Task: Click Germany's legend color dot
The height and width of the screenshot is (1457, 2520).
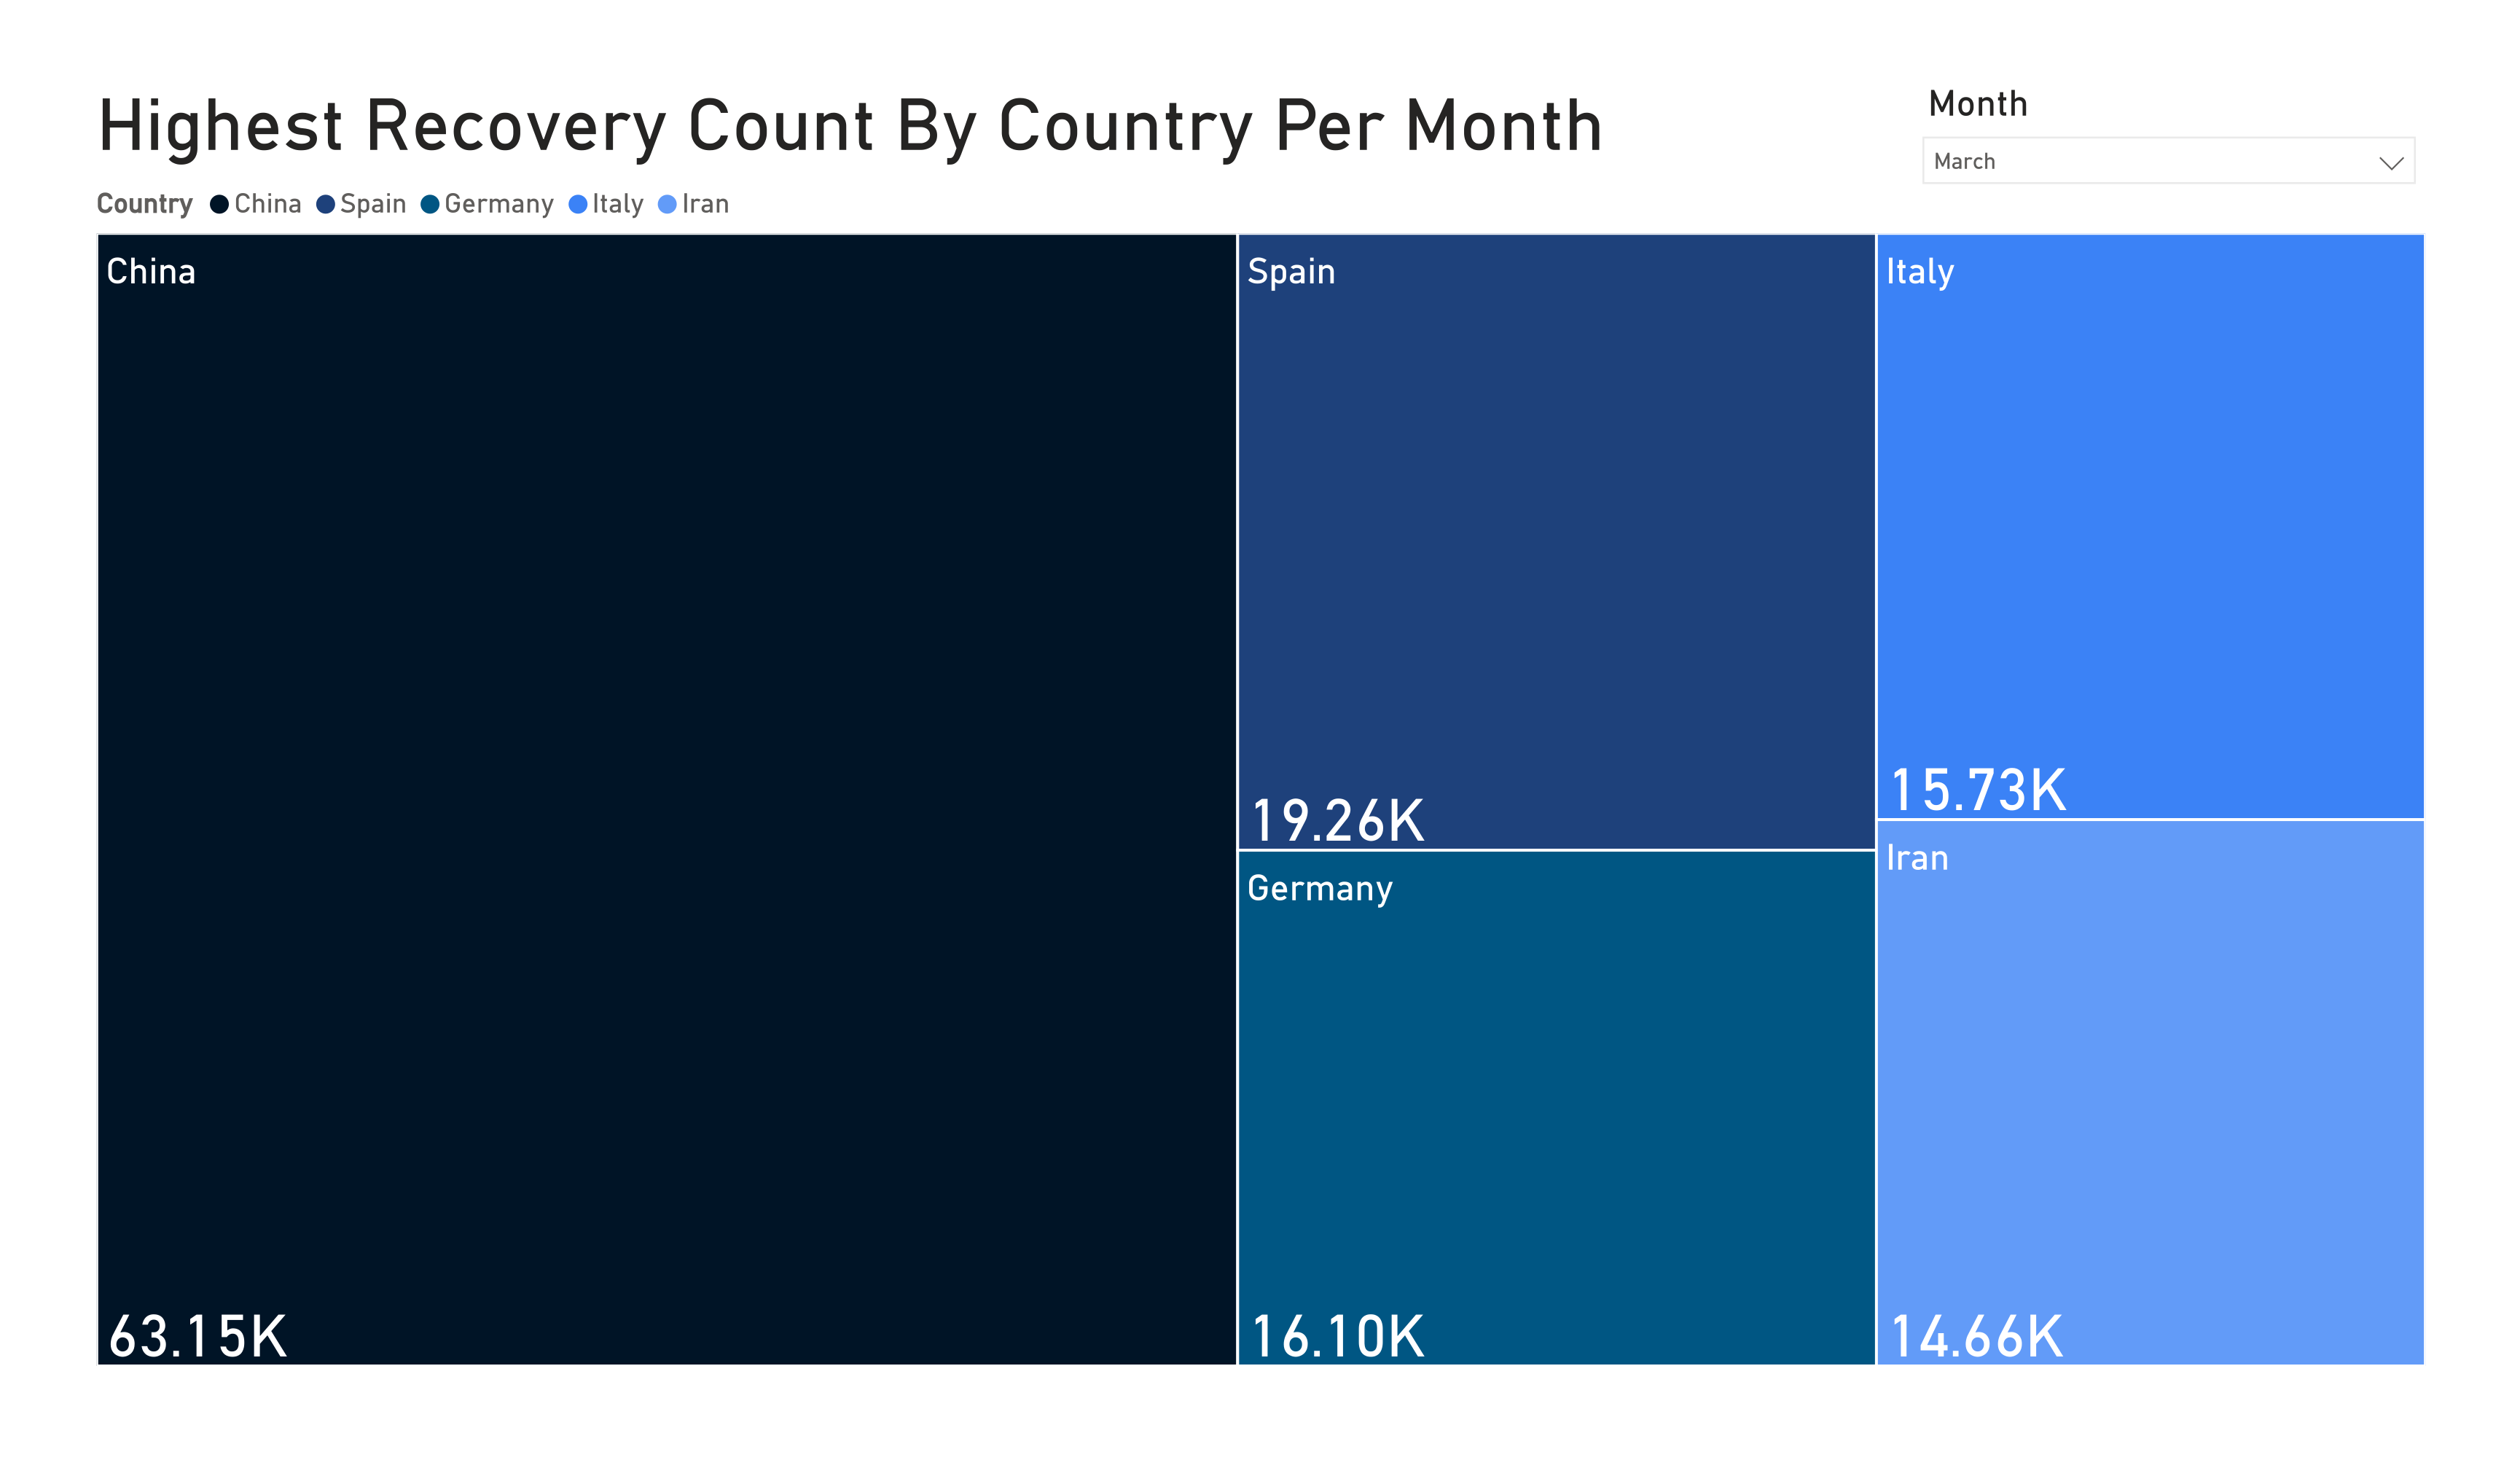Action: (430, 205)
